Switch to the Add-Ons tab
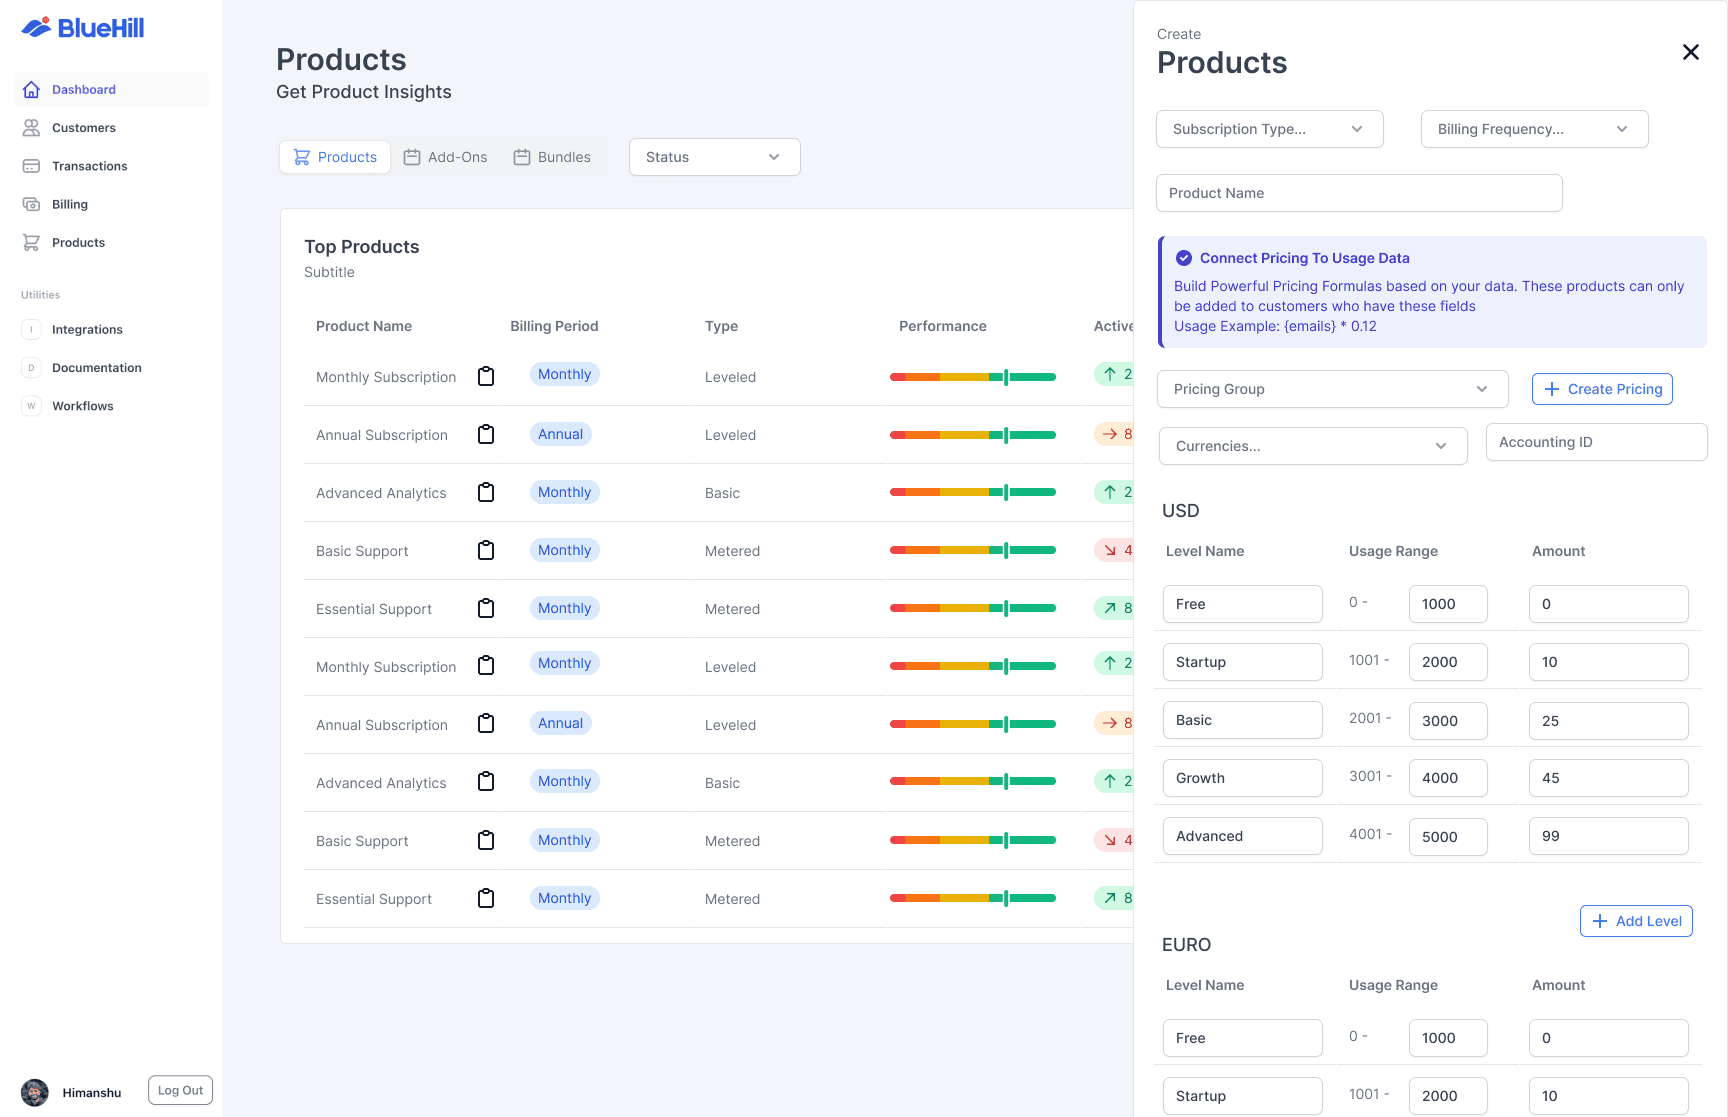The height and width of the screenshot is (1117, 1728). point(446,157)
